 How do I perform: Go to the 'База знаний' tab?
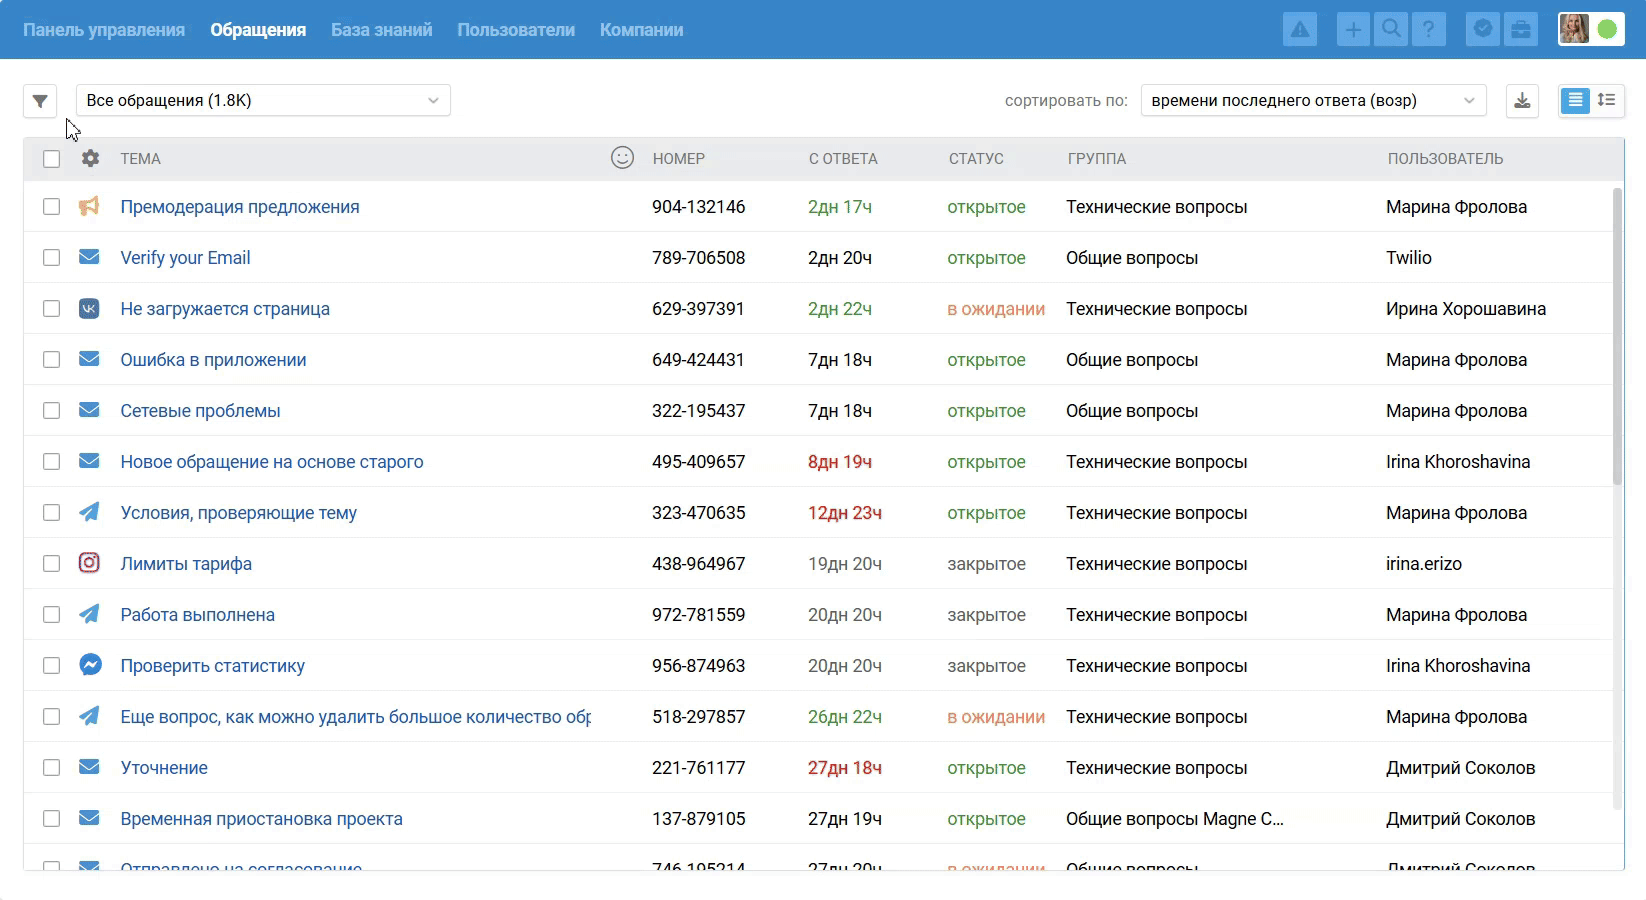coord(381,30)
